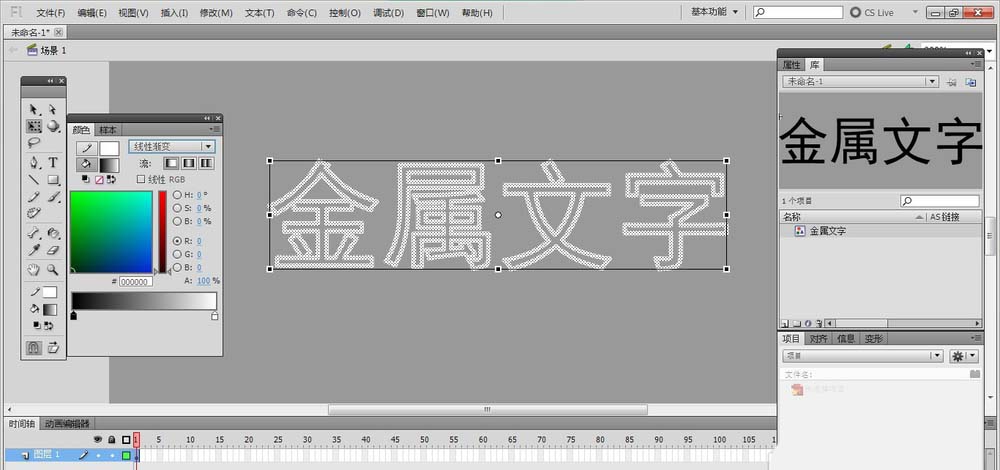Open the 修改(M) menu
This screenshot has width=1000, height=470.
tap(216, 13)
